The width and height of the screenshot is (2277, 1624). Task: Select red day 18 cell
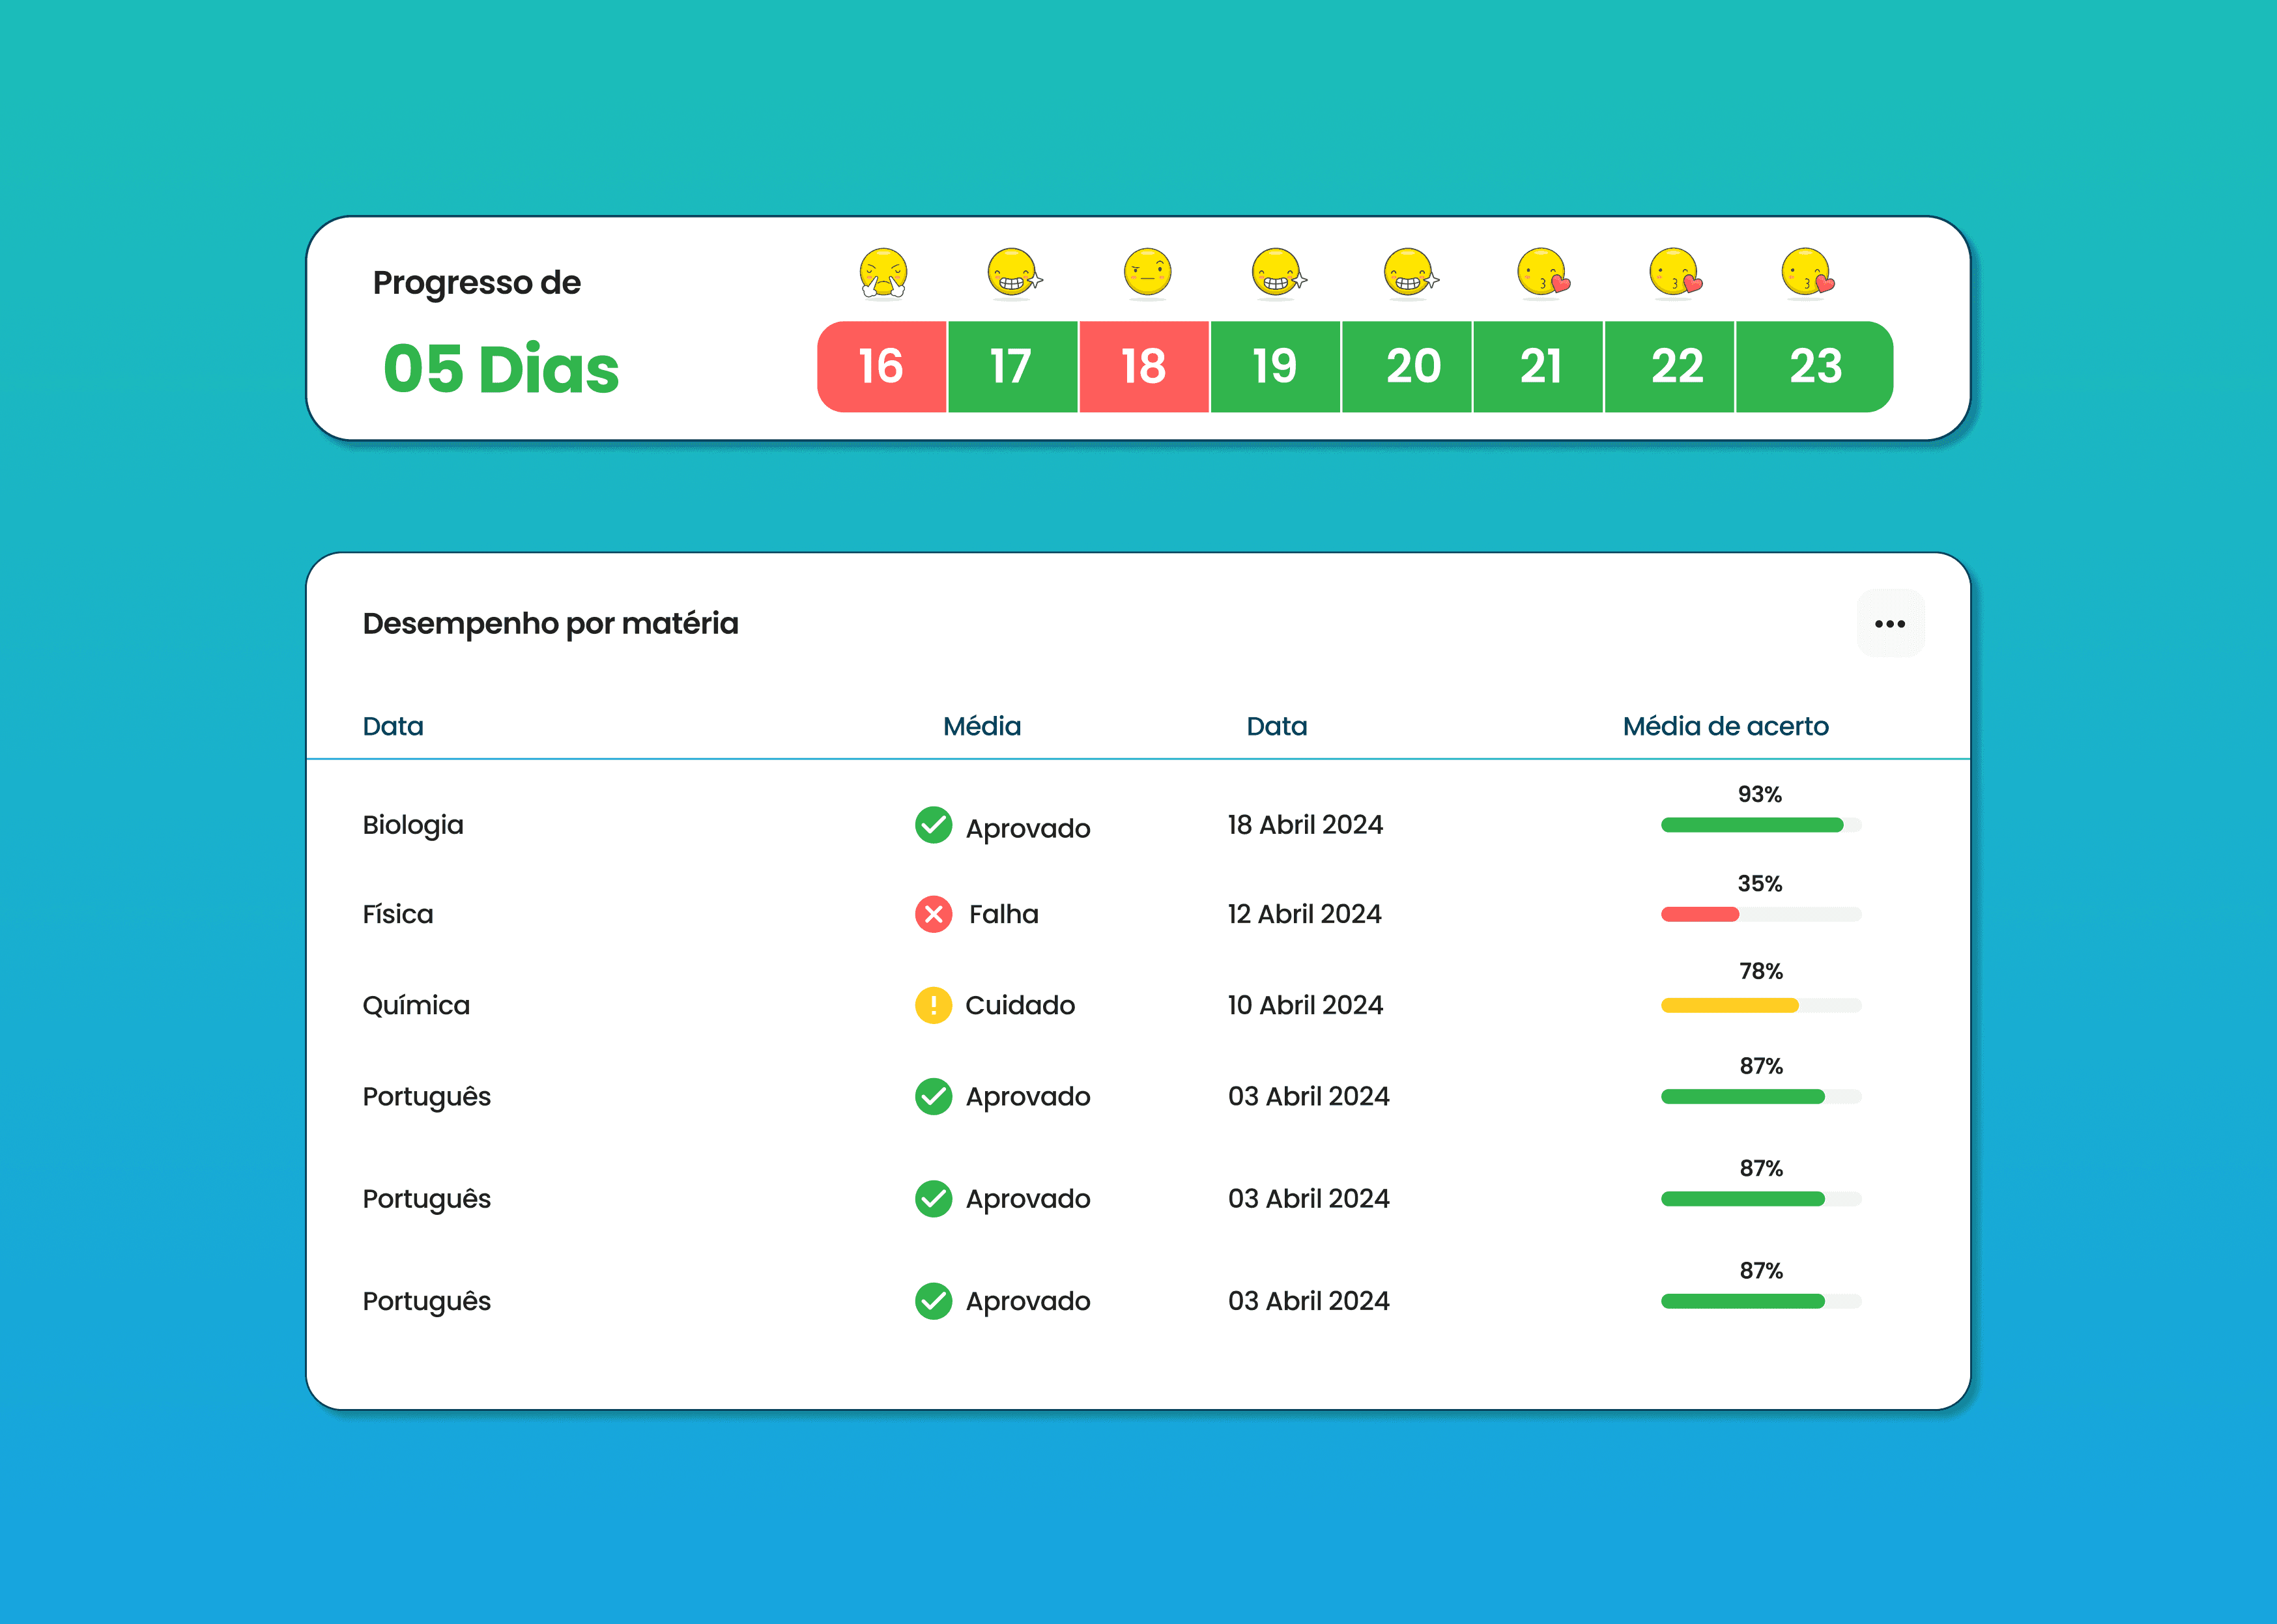(x=1144, y=367)
